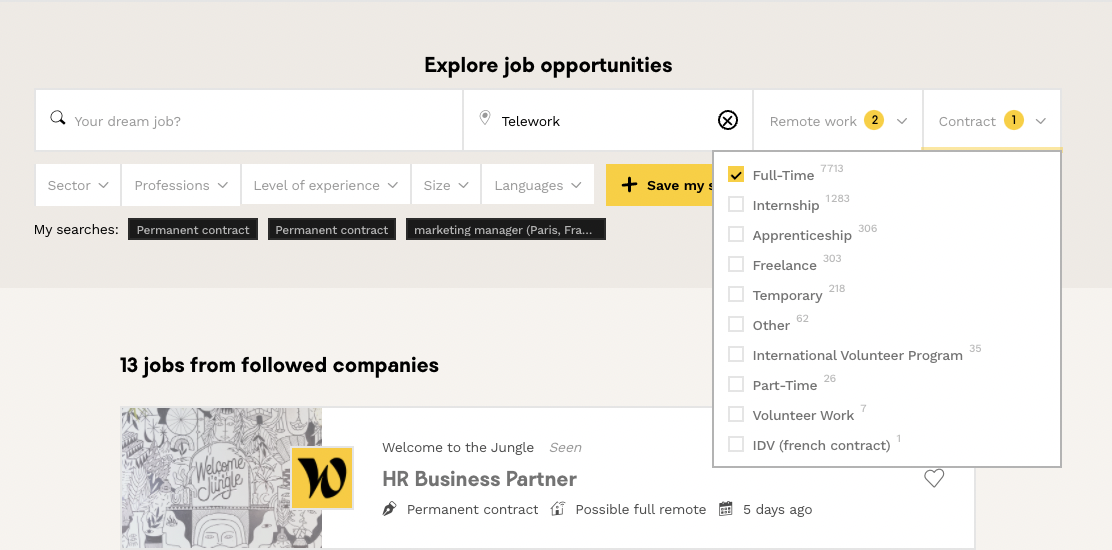Check the Internship contract option
1112x550 pixels.
[736, 205]
